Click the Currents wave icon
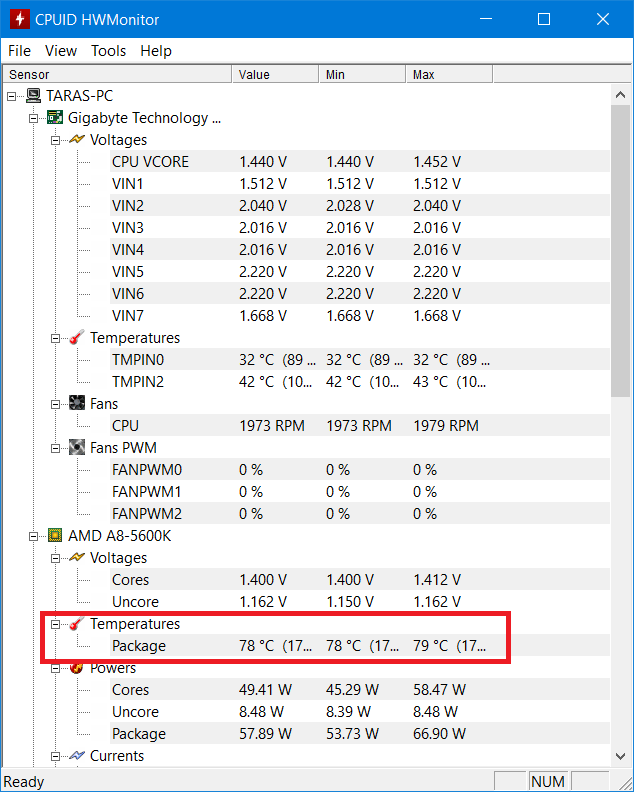Screen dimensions: 634x792 point(77,756)
